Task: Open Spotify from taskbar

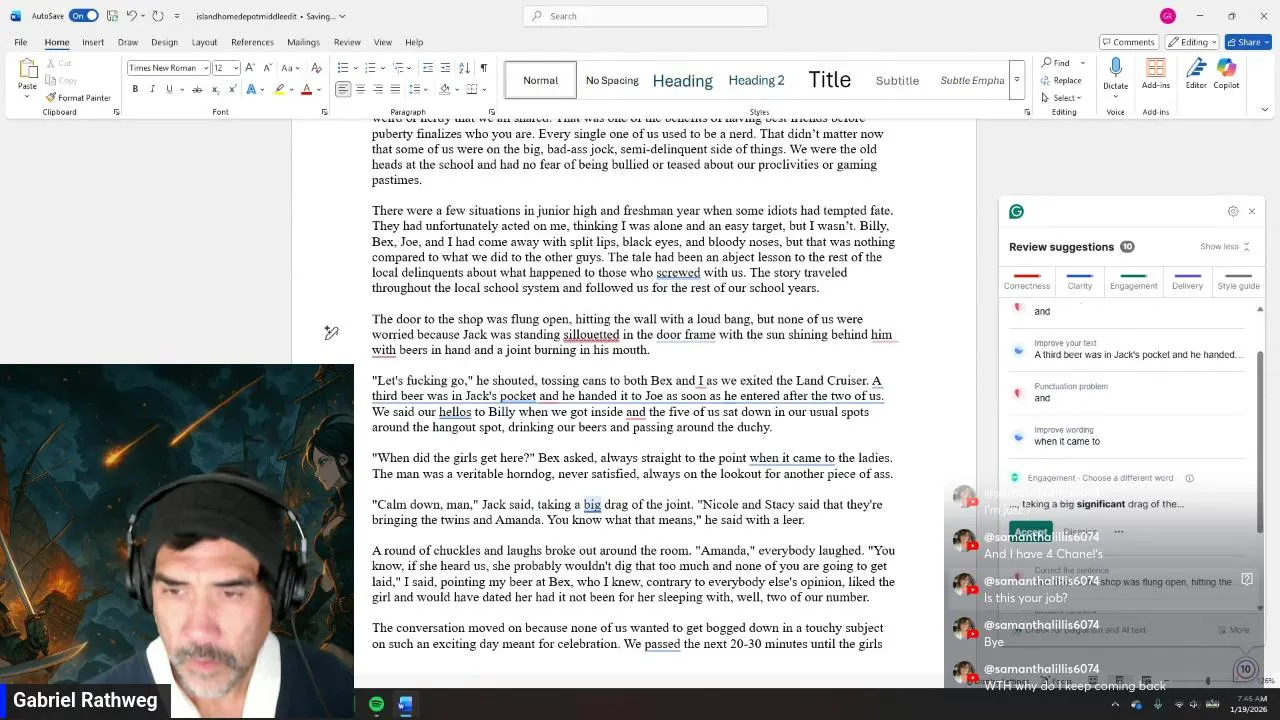Action: (x=376, y=705)
